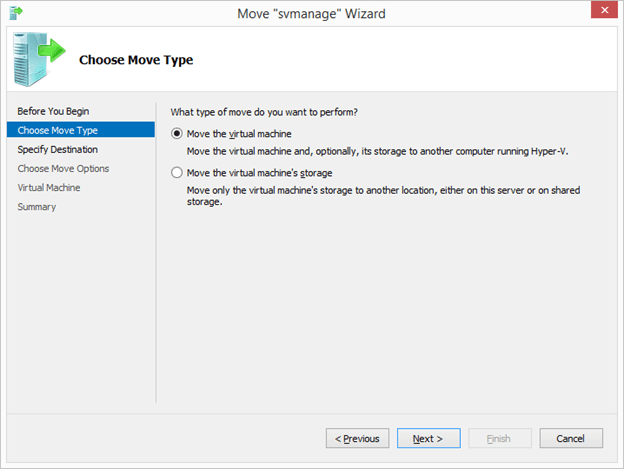Click the wizard title bar text
Screen dimensions: 624x469
tap(311, 13)
